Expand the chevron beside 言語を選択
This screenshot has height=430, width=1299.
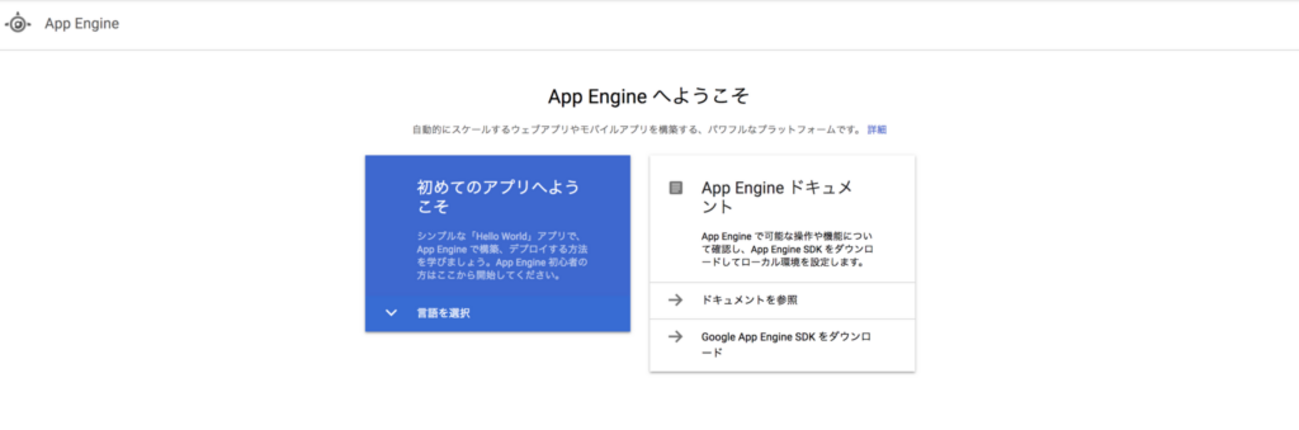(391, 313)
